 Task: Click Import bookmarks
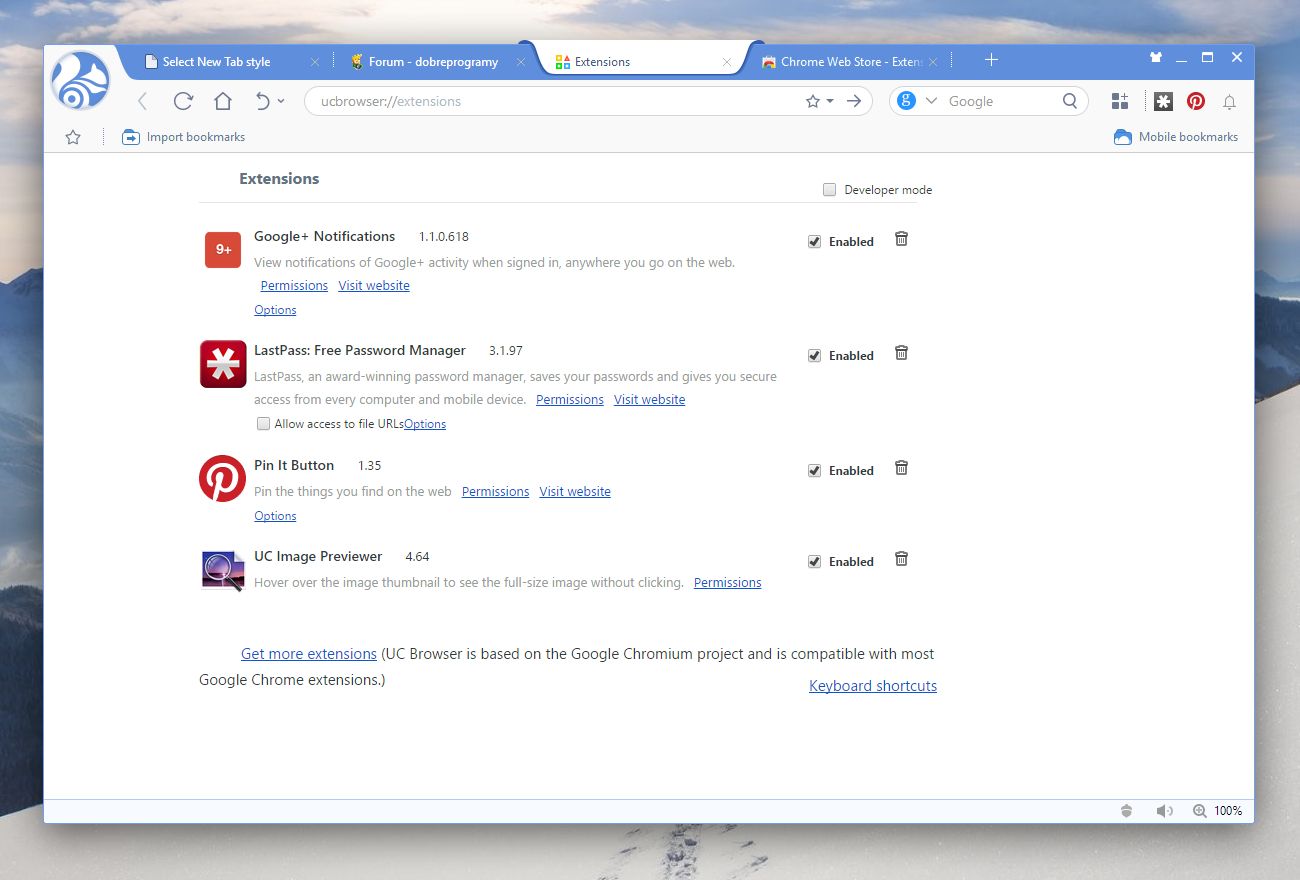click(x=184, y=137)
